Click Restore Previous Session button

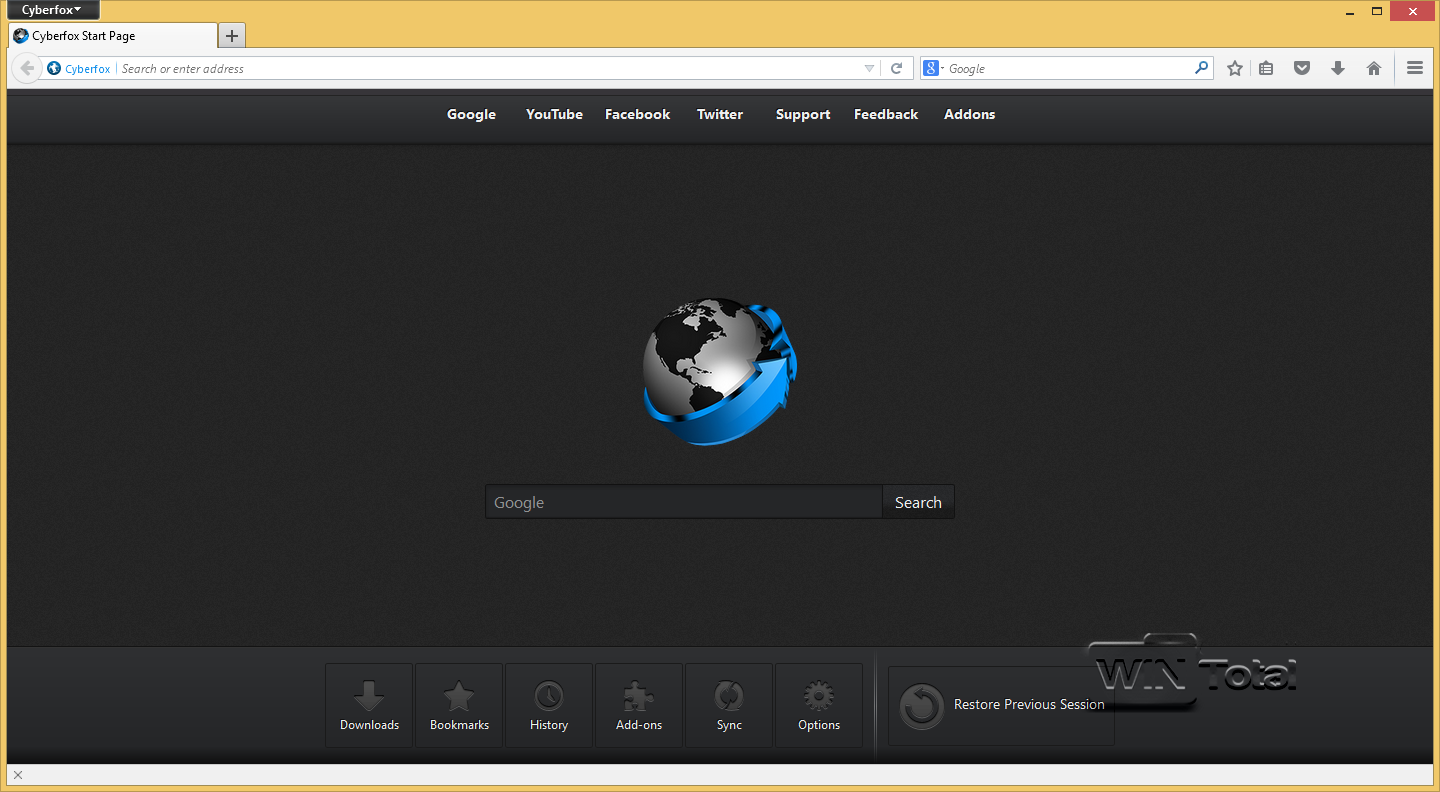(x=1001, y=706)
